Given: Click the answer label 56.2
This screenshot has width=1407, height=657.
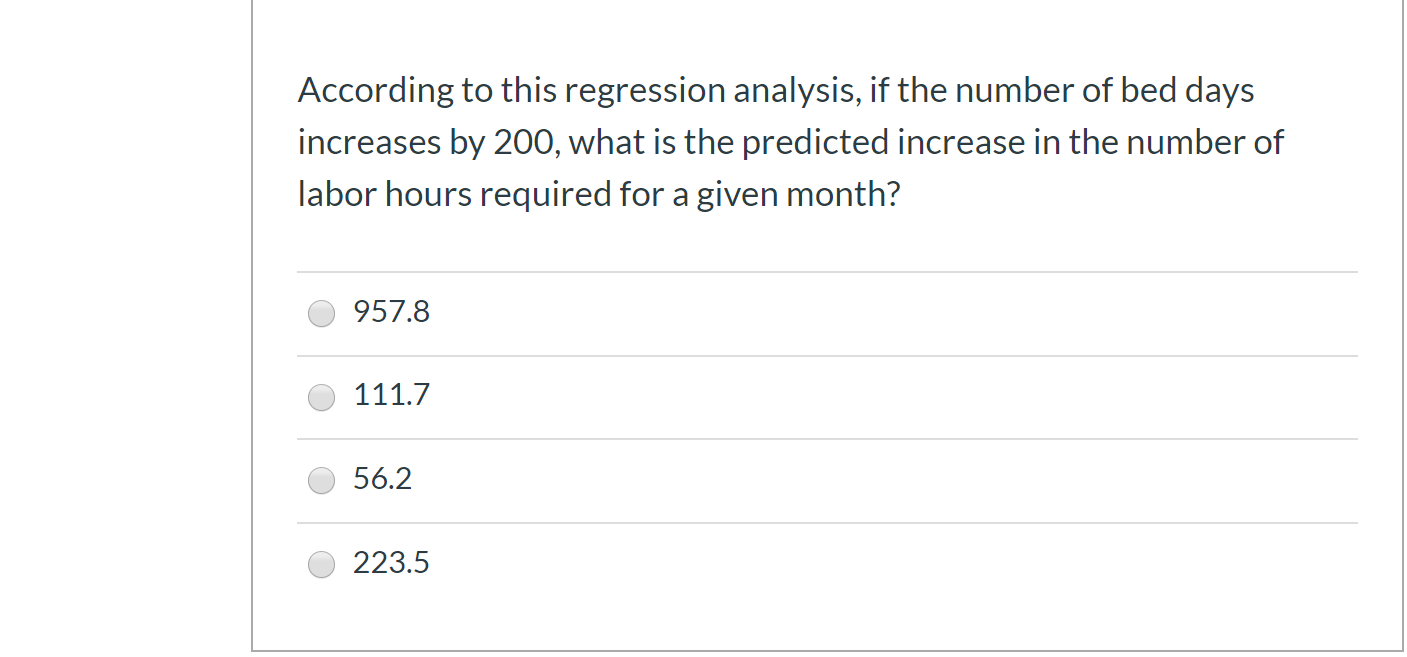Looking at the screenshot, I should pyautogui.click(x=381, y=479).
